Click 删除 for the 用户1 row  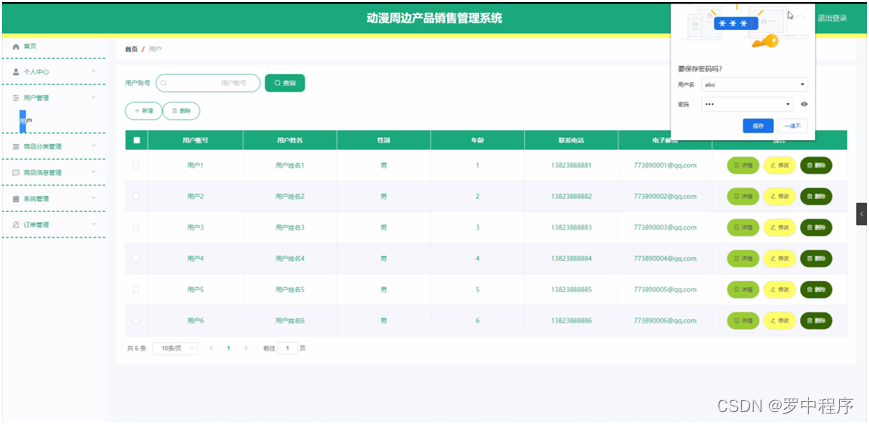(816, 165)
